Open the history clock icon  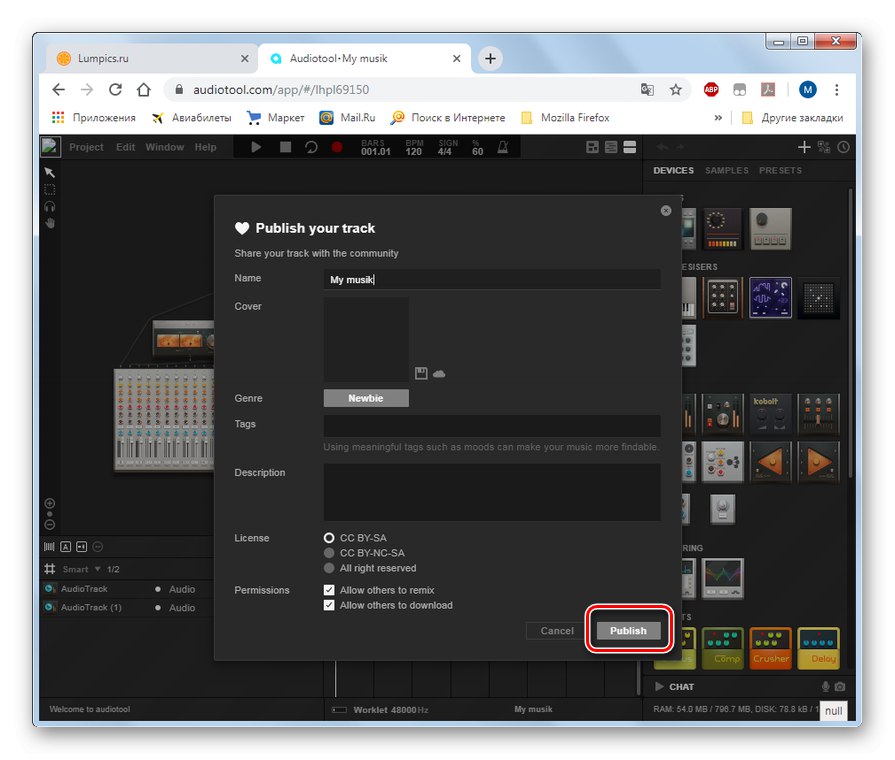click(843, 147)
